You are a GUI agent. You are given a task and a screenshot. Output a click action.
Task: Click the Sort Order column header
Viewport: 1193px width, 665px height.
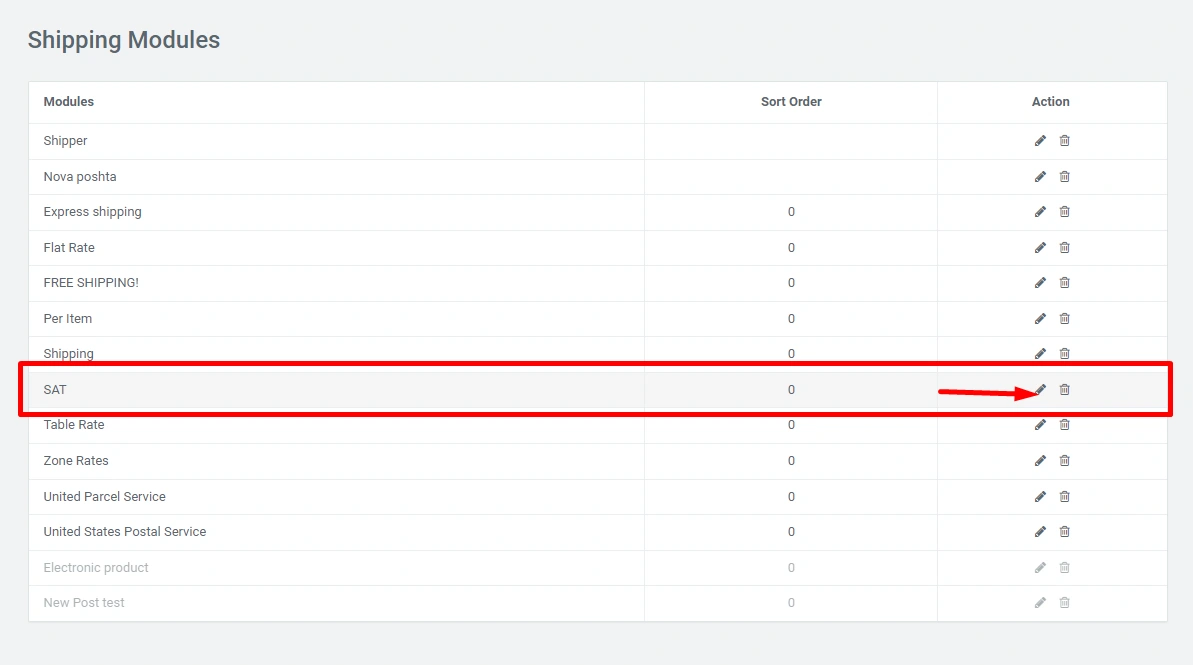[x=791, y=102]
